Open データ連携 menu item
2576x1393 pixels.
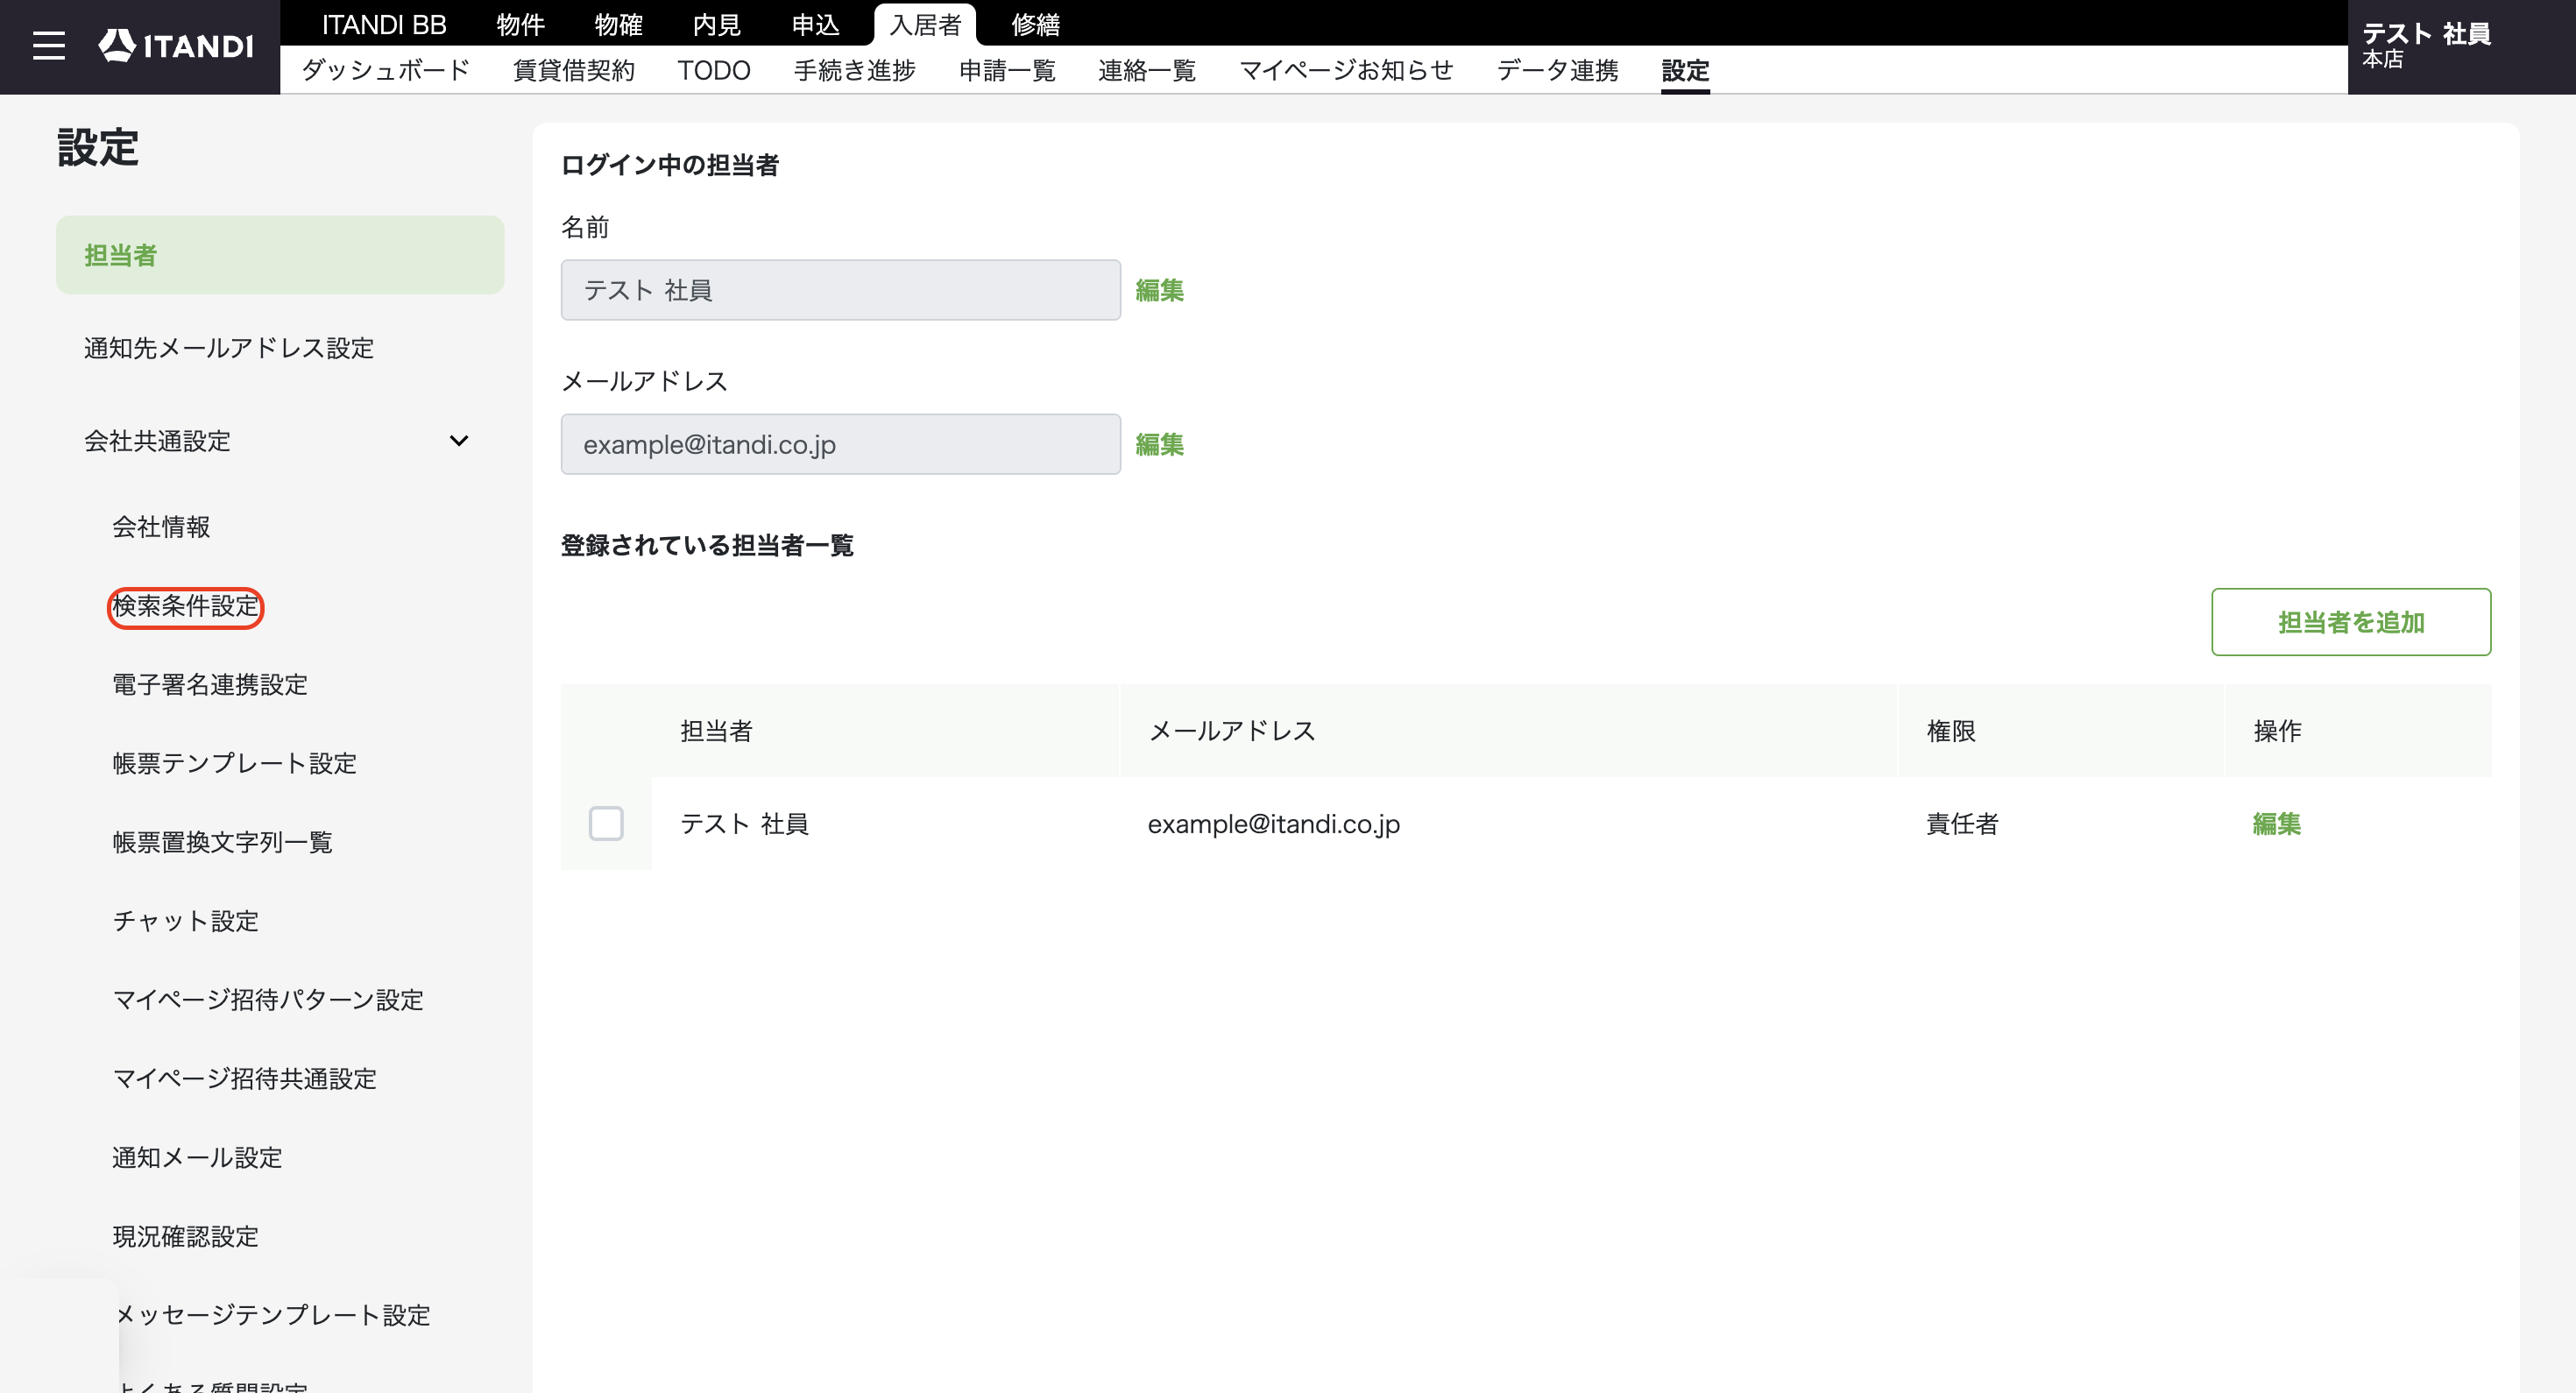[1557, 70]
